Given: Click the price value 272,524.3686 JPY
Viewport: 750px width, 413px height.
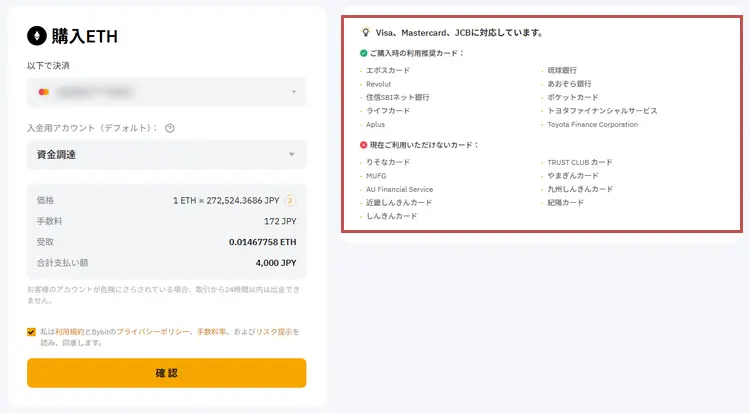Looking at the screenshot, I should 243,201.
